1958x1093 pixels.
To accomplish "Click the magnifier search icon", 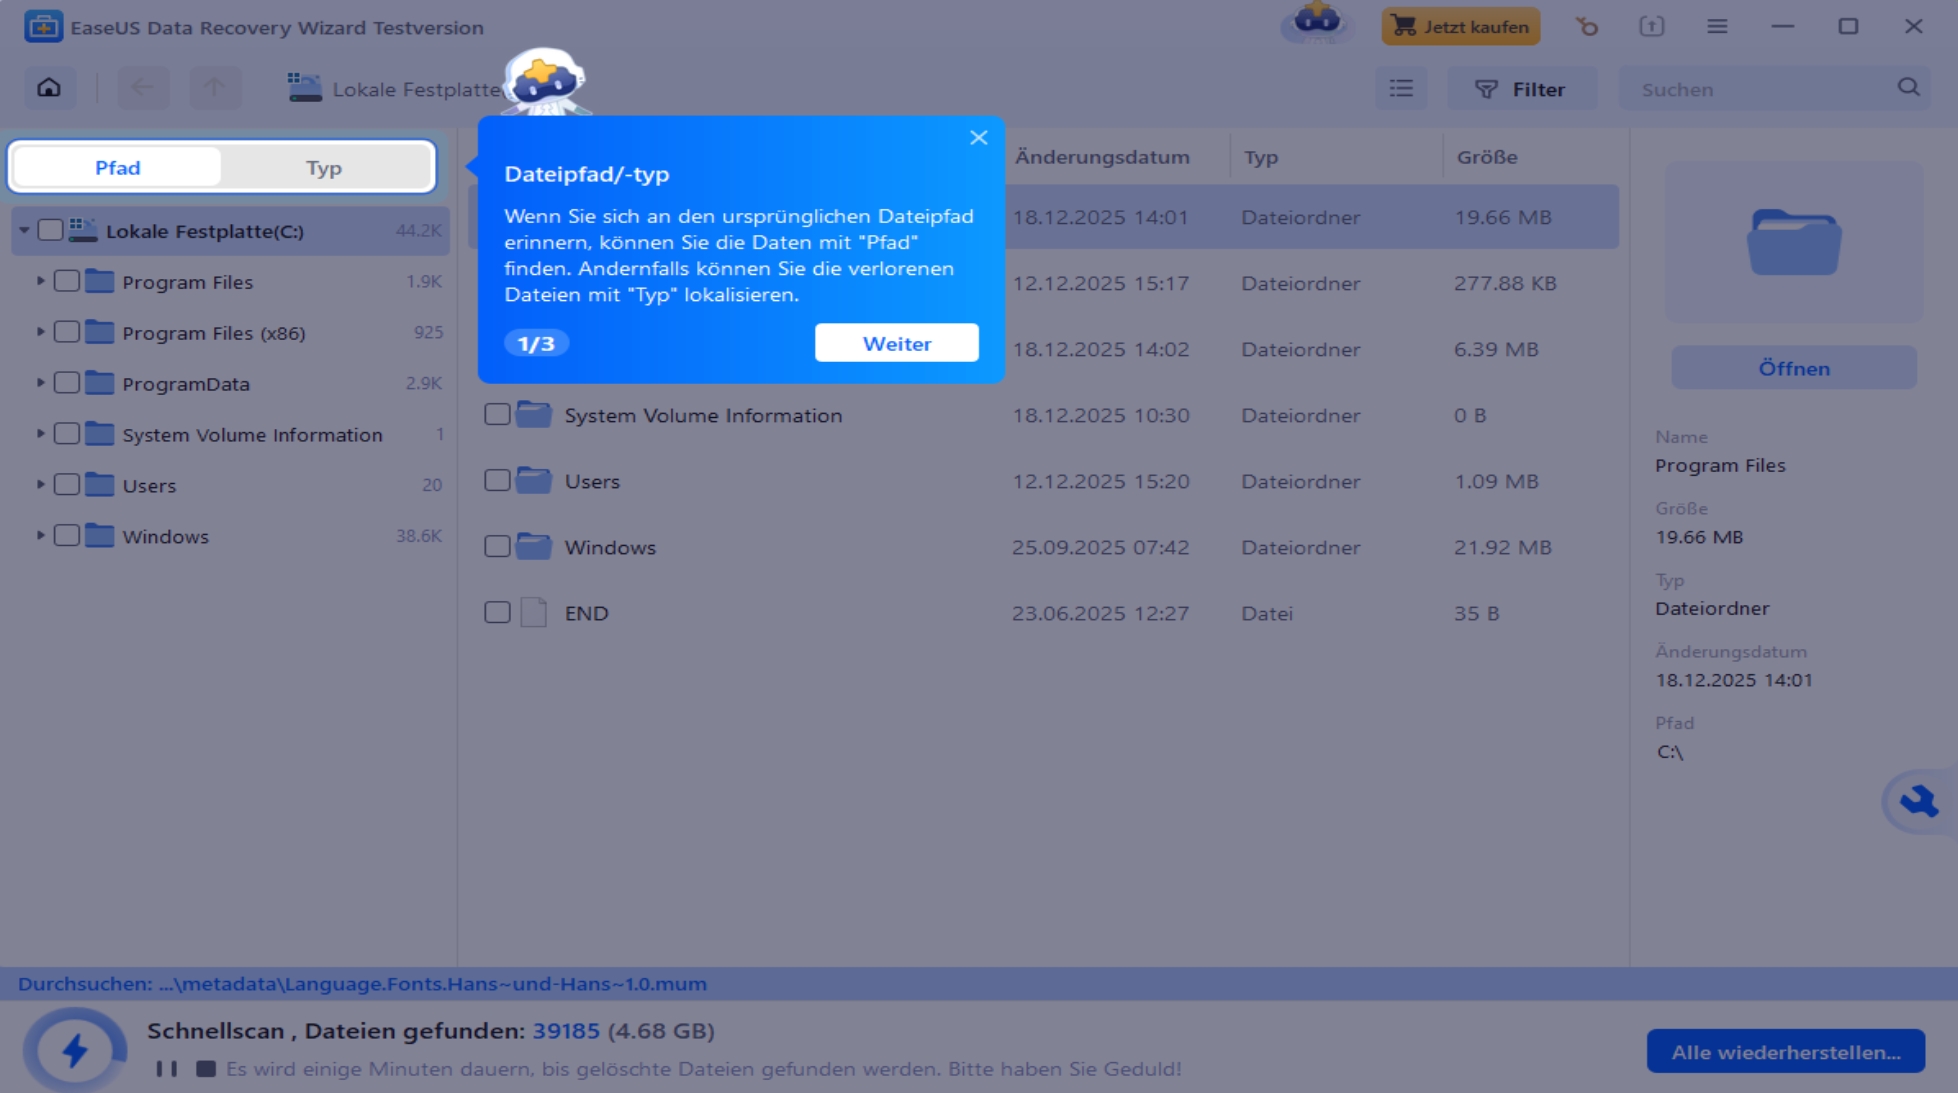I will click(x=1908, y=88).
